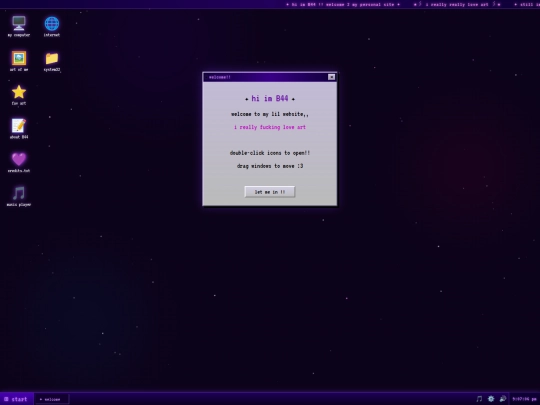Select the framed picture desktop icon
This screenshot has height=405, width=540.
[x=19, y=61]
